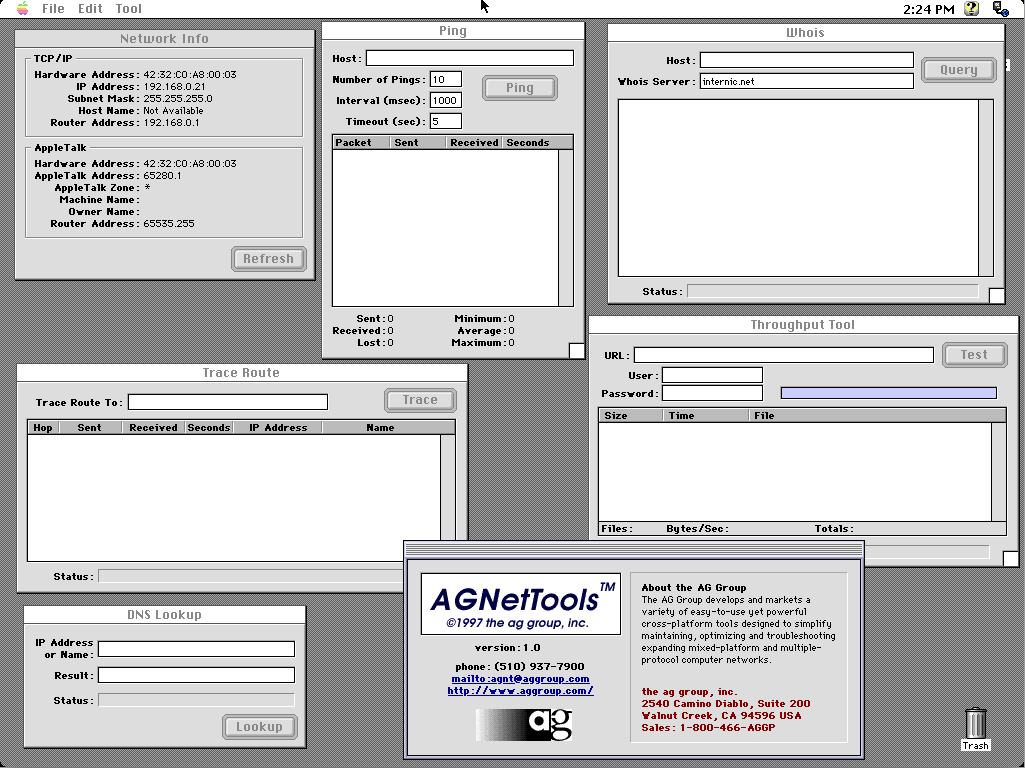Click the Sent column header in Ping
Screen dimensions: 1025x768
(418, 142)
